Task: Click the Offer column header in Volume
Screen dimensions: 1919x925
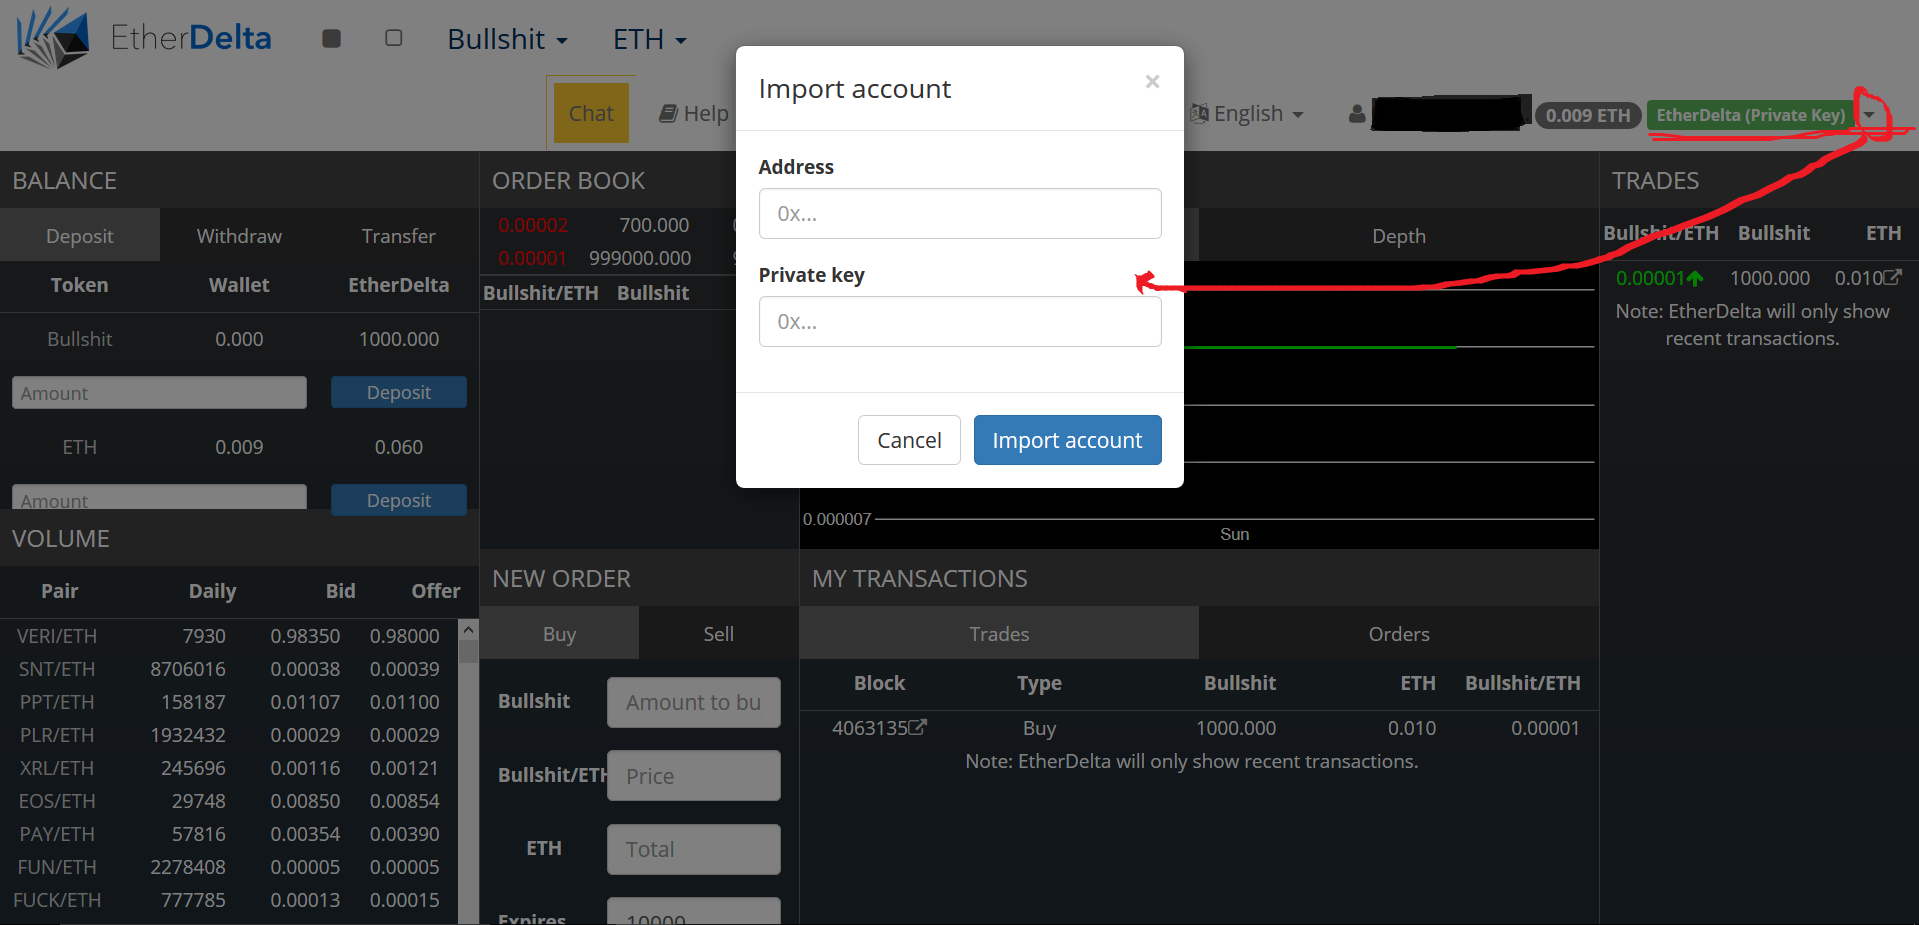Action: click(x=436, y=591)
